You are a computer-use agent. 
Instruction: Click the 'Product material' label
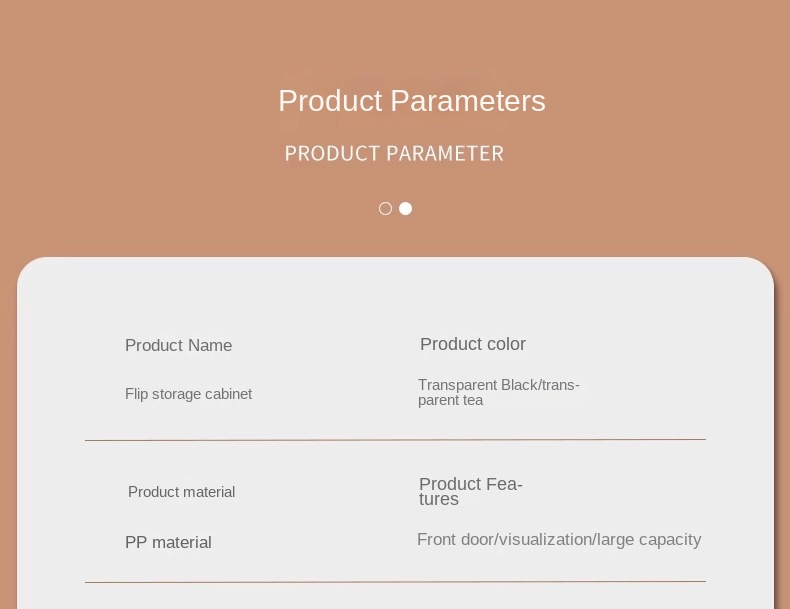181,492
